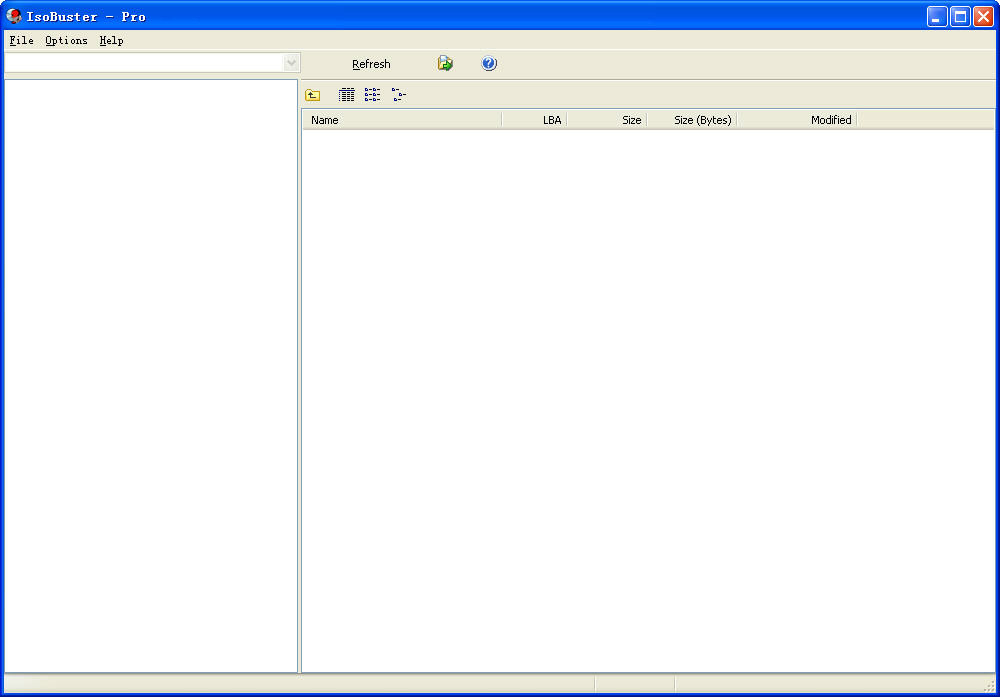This screenshot has height=697, width=1000.
Task: Click the IsoBuster app icon in title bar
Action: tap(13, 16)
